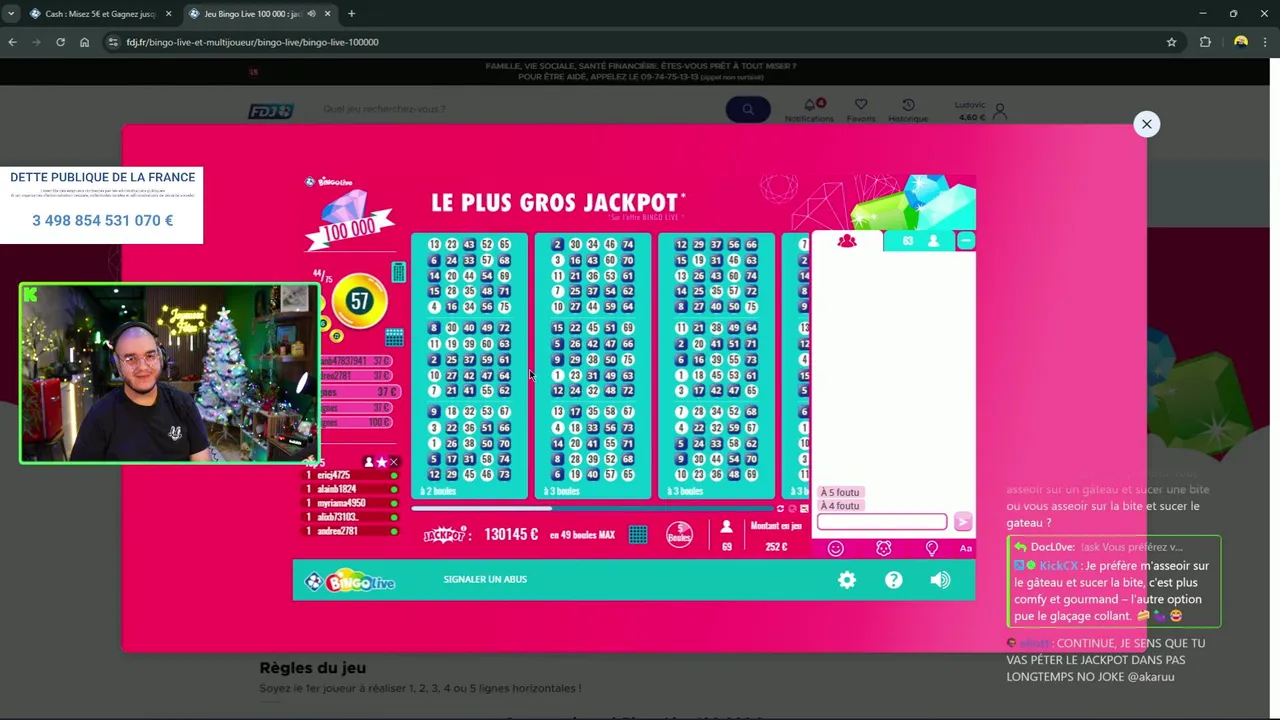Open browser extensions puzzle icon
This screenshot has width=1280, height=720.
point(1205,42)
